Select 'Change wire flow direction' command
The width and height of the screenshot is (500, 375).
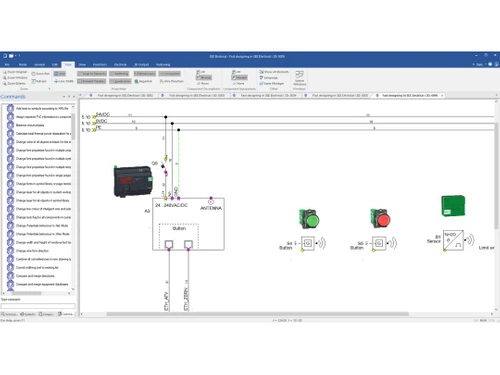(x=32, y=251)
